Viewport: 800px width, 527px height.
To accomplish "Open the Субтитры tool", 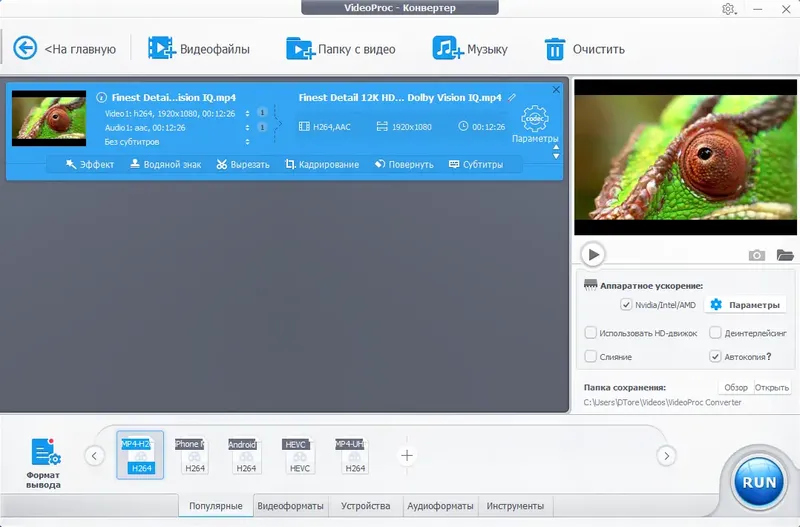I will pos(476,164).
